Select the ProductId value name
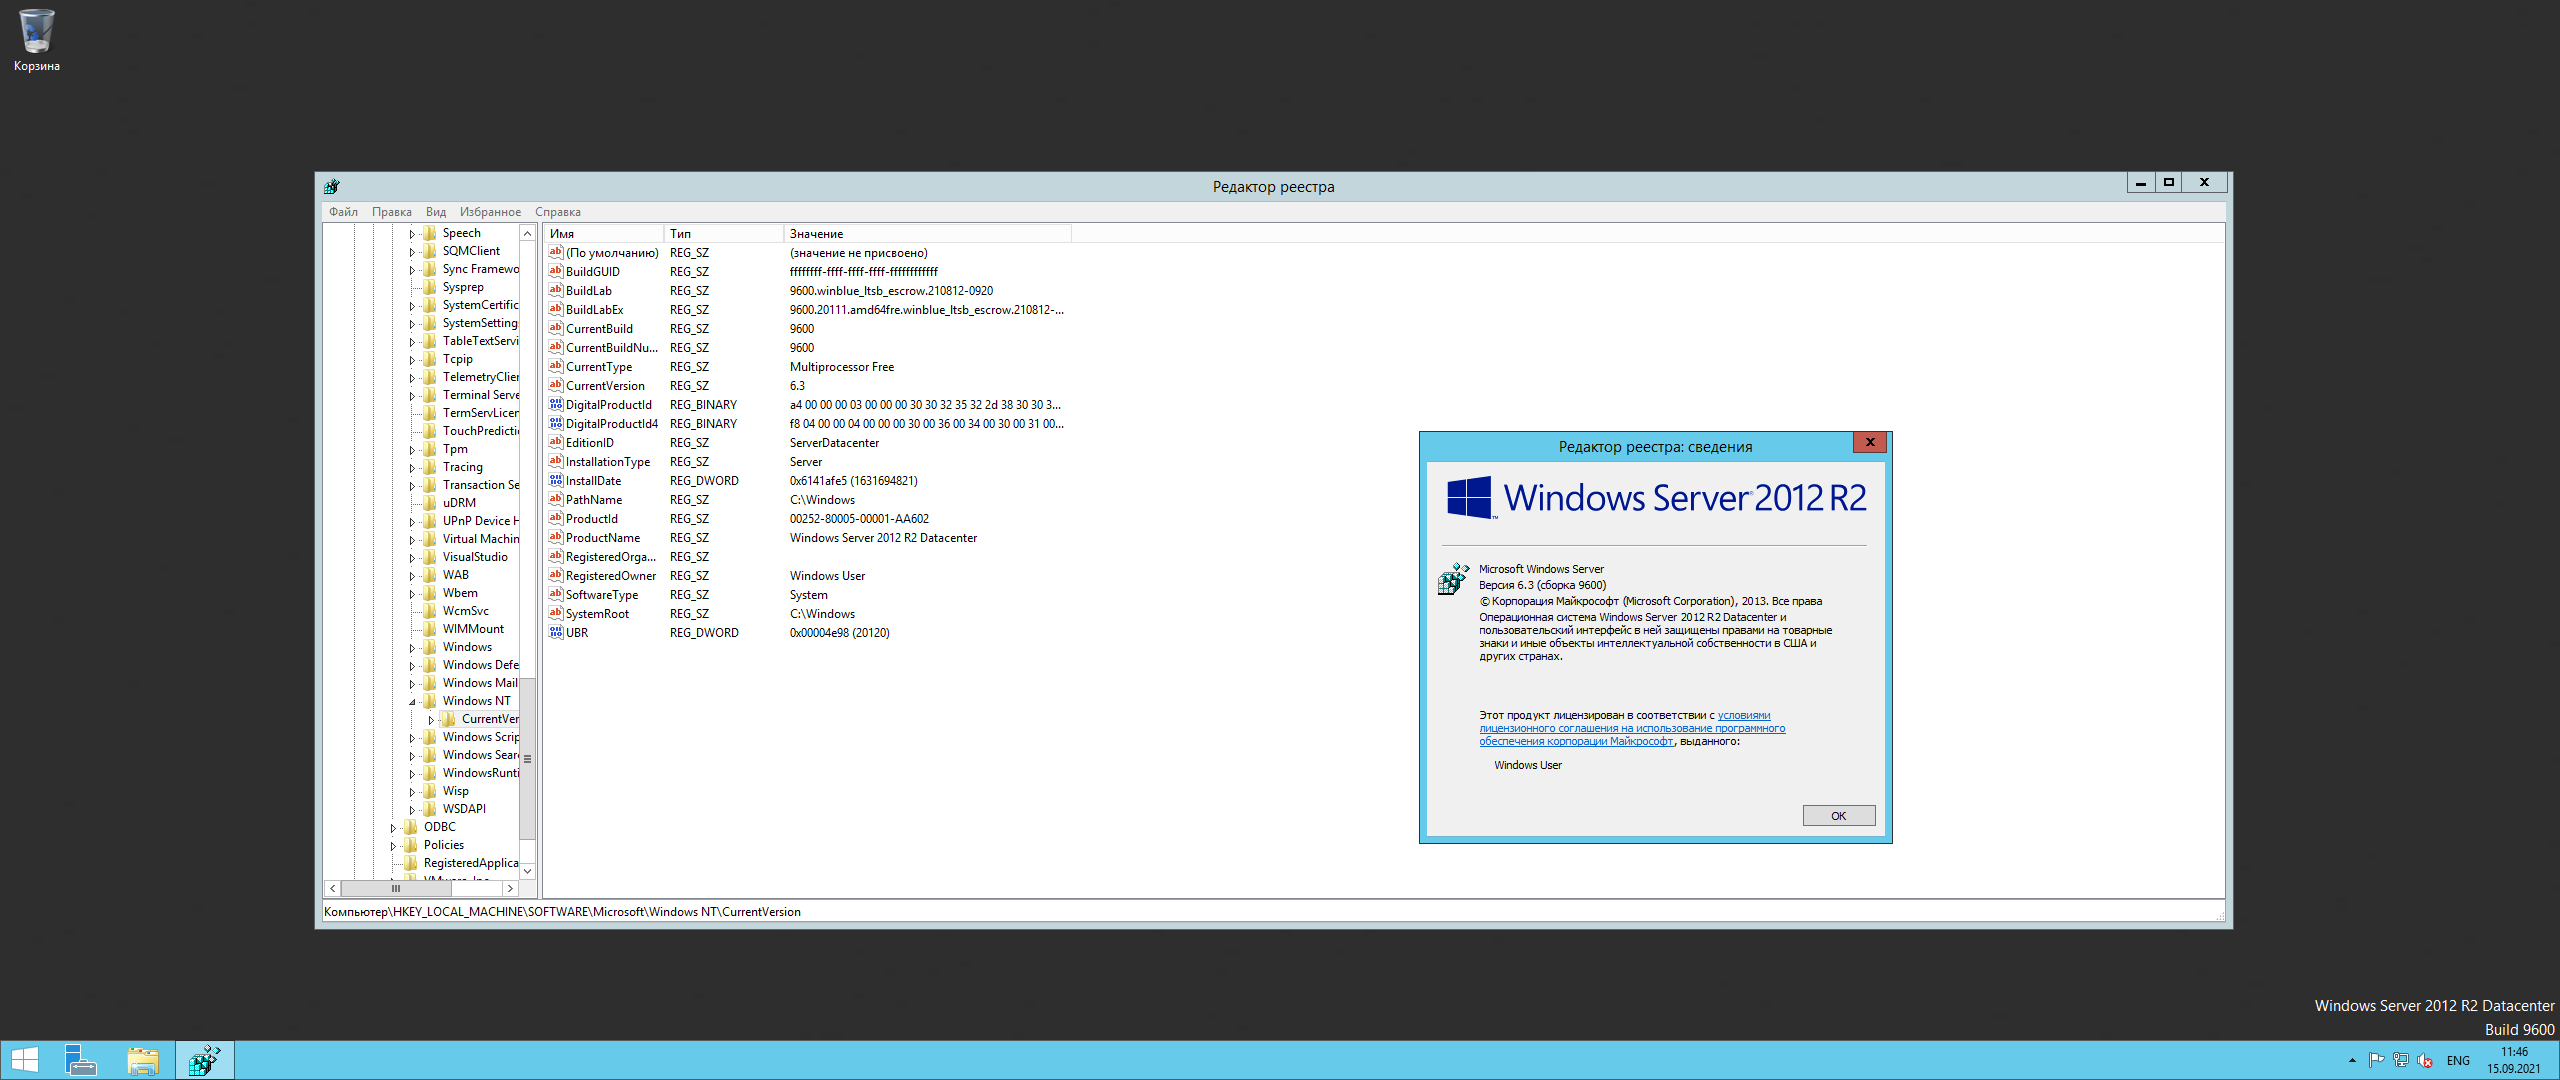The width and height of the screenshot is (2560, 1080). pos(592,518)
